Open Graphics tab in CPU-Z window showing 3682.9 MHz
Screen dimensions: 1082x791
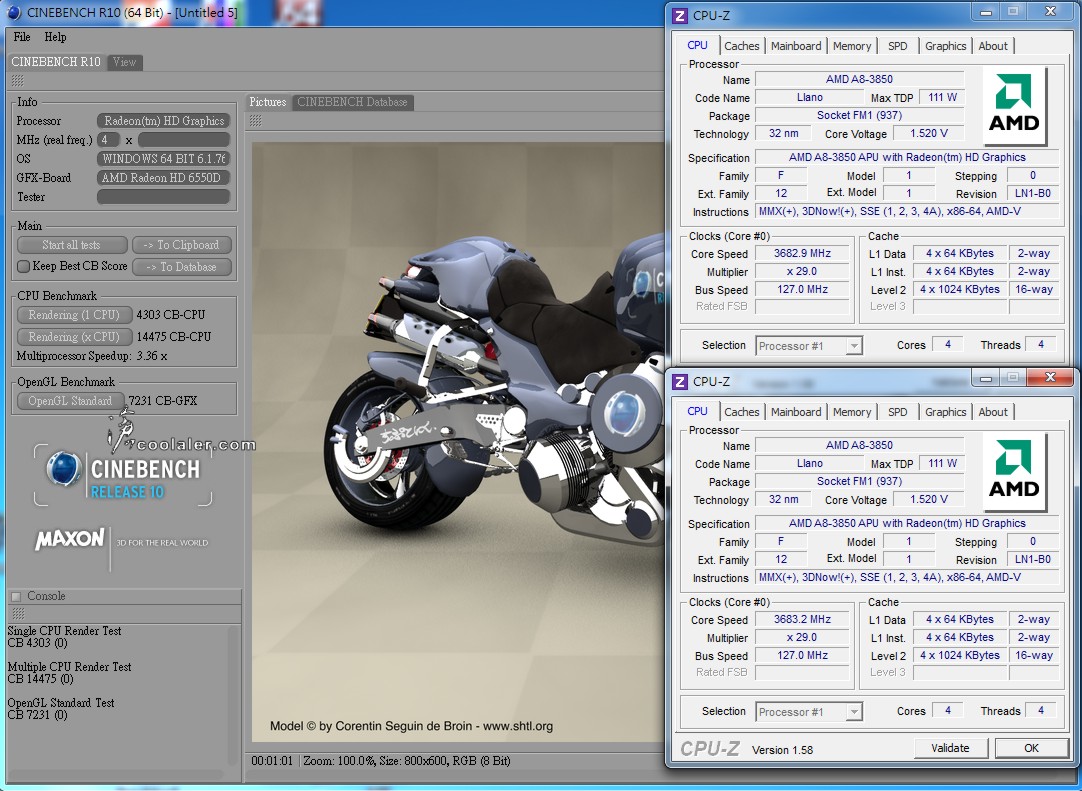click(945, 46)
